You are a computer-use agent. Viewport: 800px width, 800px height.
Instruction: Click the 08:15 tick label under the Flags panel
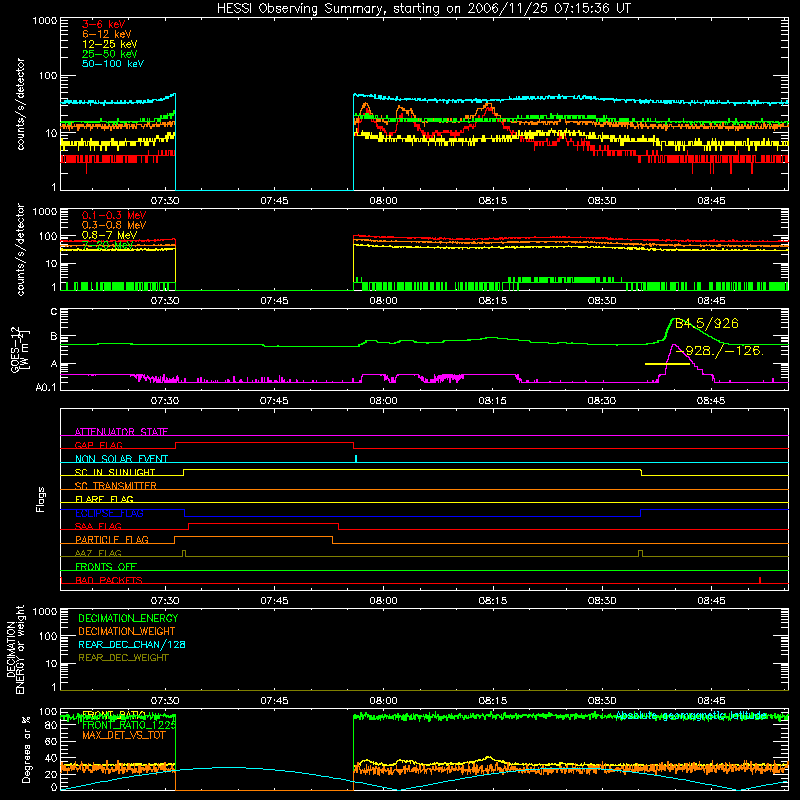[493, 601]
